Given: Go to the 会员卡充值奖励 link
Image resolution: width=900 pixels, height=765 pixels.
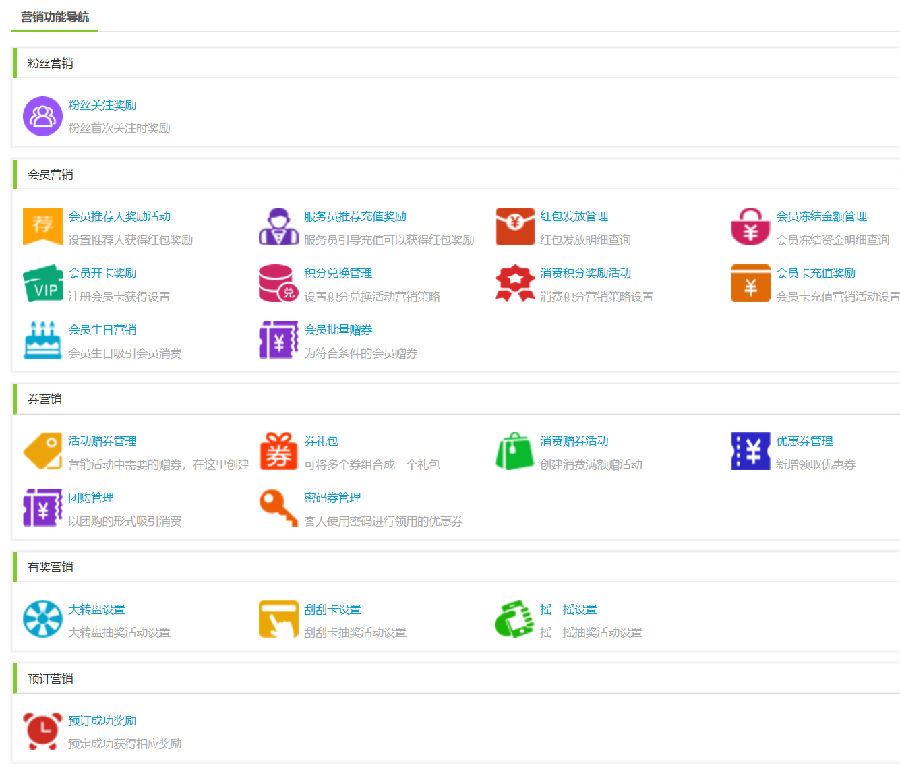Looking at the screenshot, I should point(816,273).
